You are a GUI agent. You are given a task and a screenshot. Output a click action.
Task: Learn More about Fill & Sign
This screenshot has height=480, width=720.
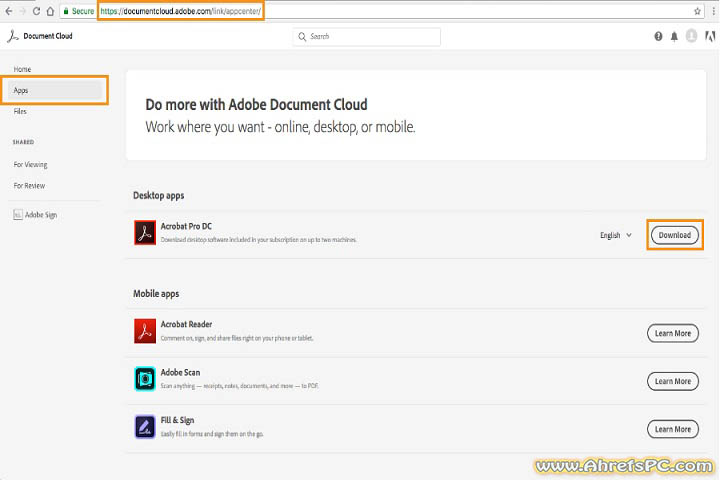coord(673,429)
